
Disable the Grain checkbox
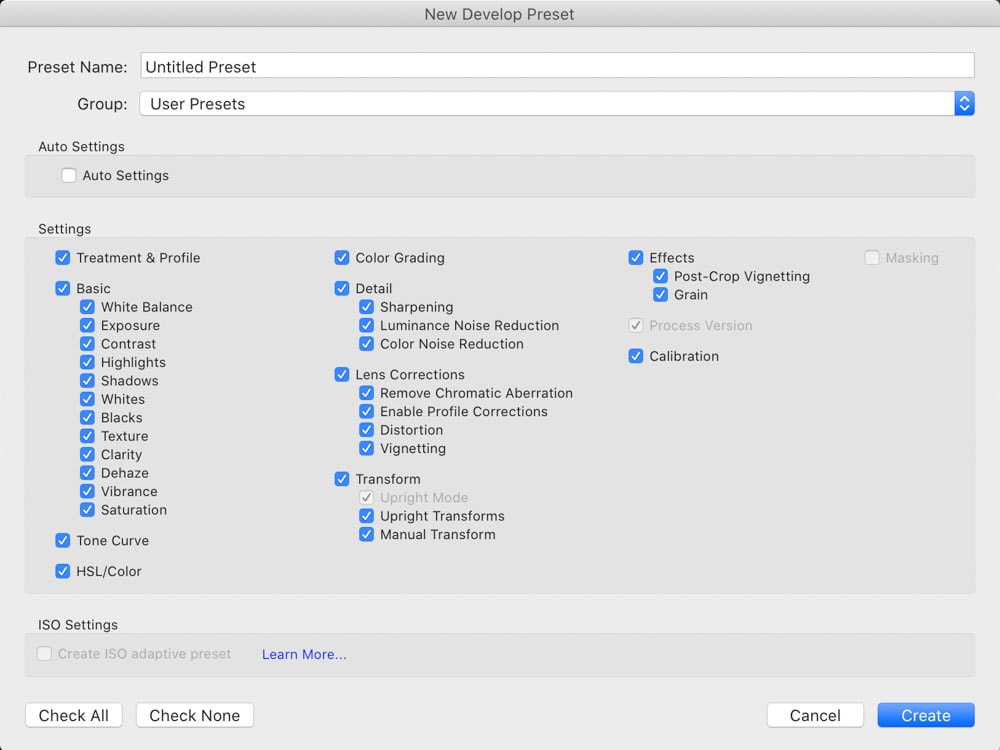point(661,295)
